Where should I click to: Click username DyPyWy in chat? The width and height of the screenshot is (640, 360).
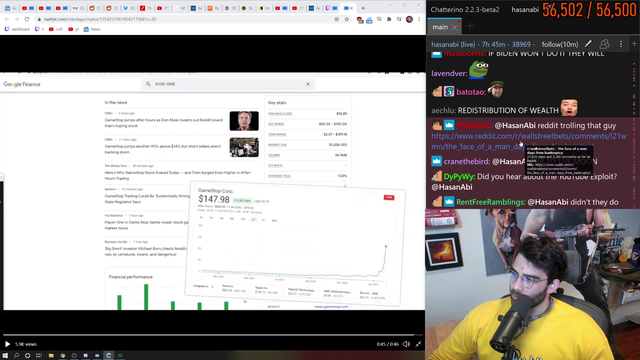(459, 177)
